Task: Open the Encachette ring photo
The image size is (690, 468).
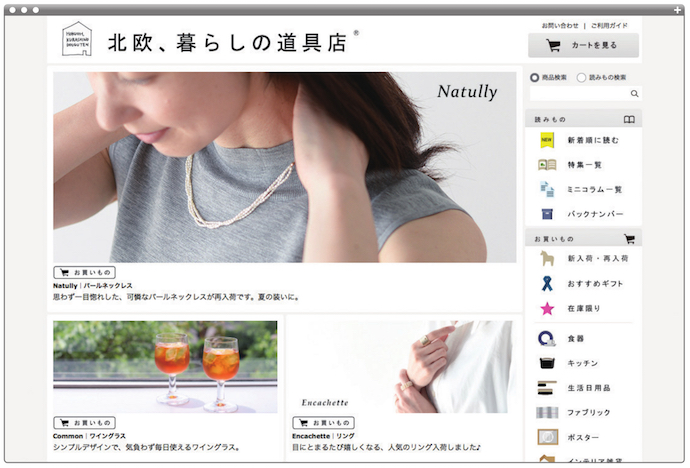Action: click(404, 367)
